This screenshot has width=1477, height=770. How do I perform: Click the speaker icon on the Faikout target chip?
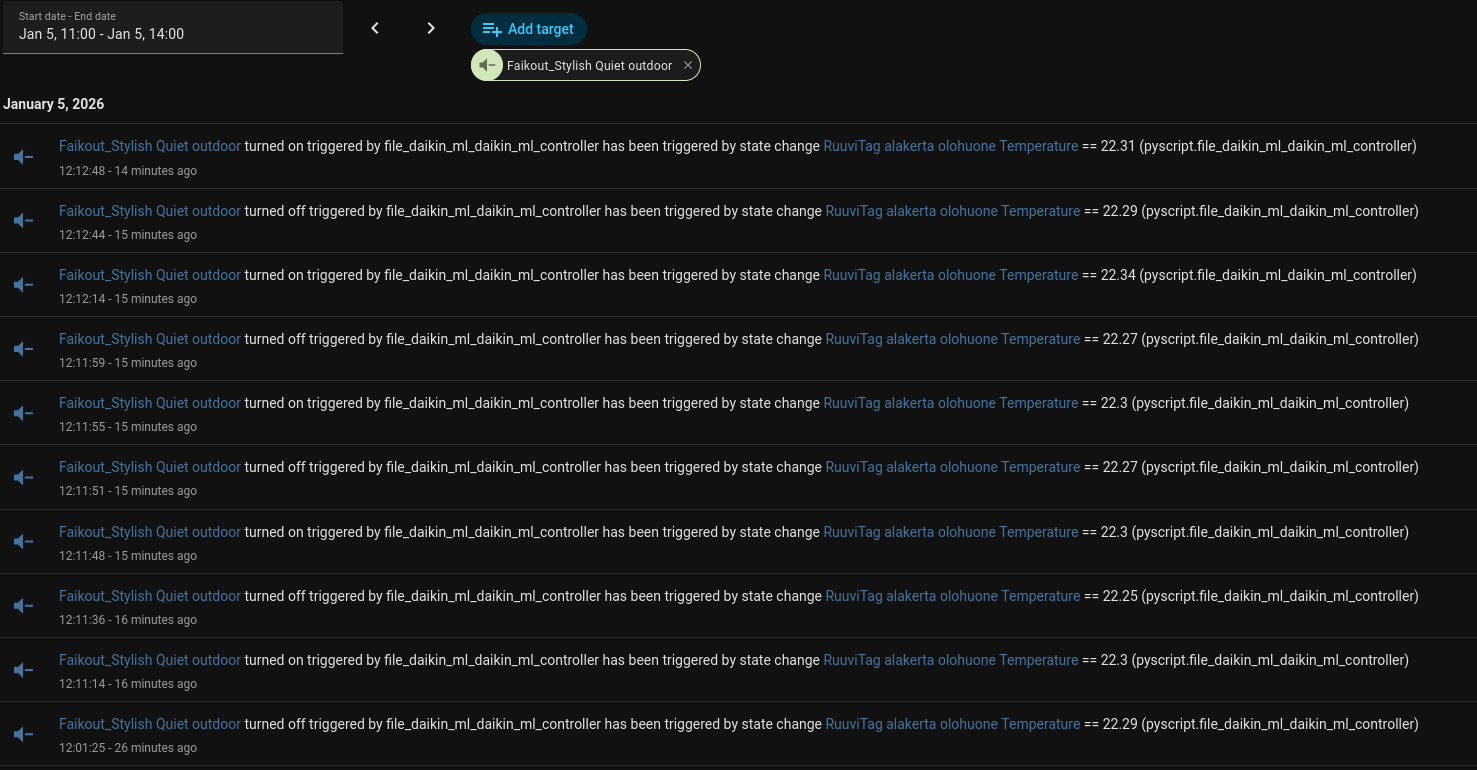(487, 65)
